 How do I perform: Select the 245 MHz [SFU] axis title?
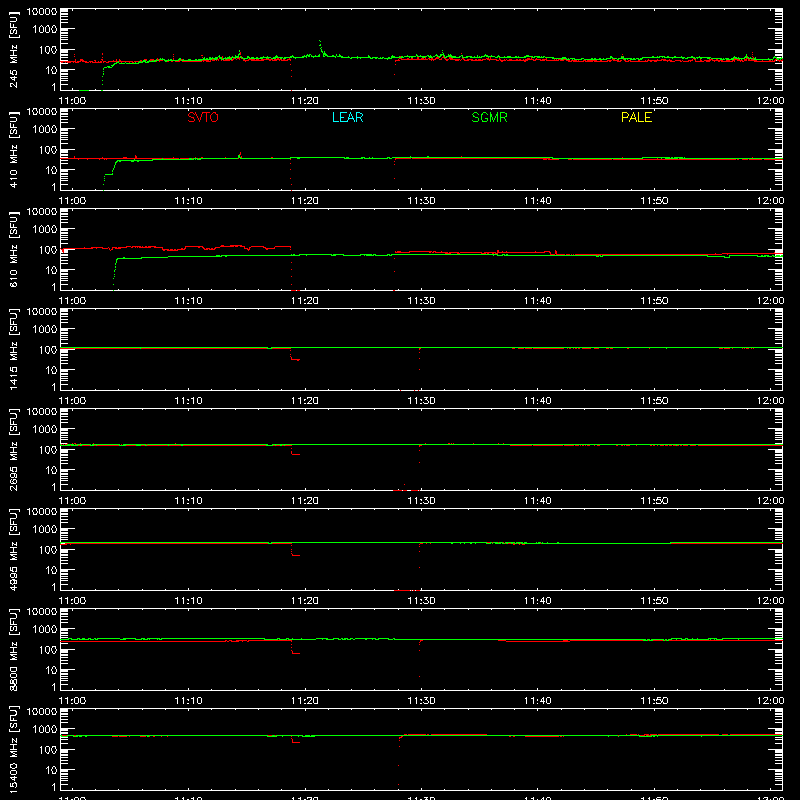click(13, 49)
